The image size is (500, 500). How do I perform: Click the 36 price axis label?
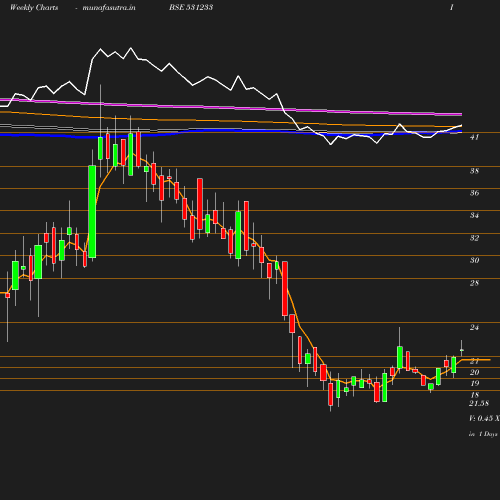(474, 193)
